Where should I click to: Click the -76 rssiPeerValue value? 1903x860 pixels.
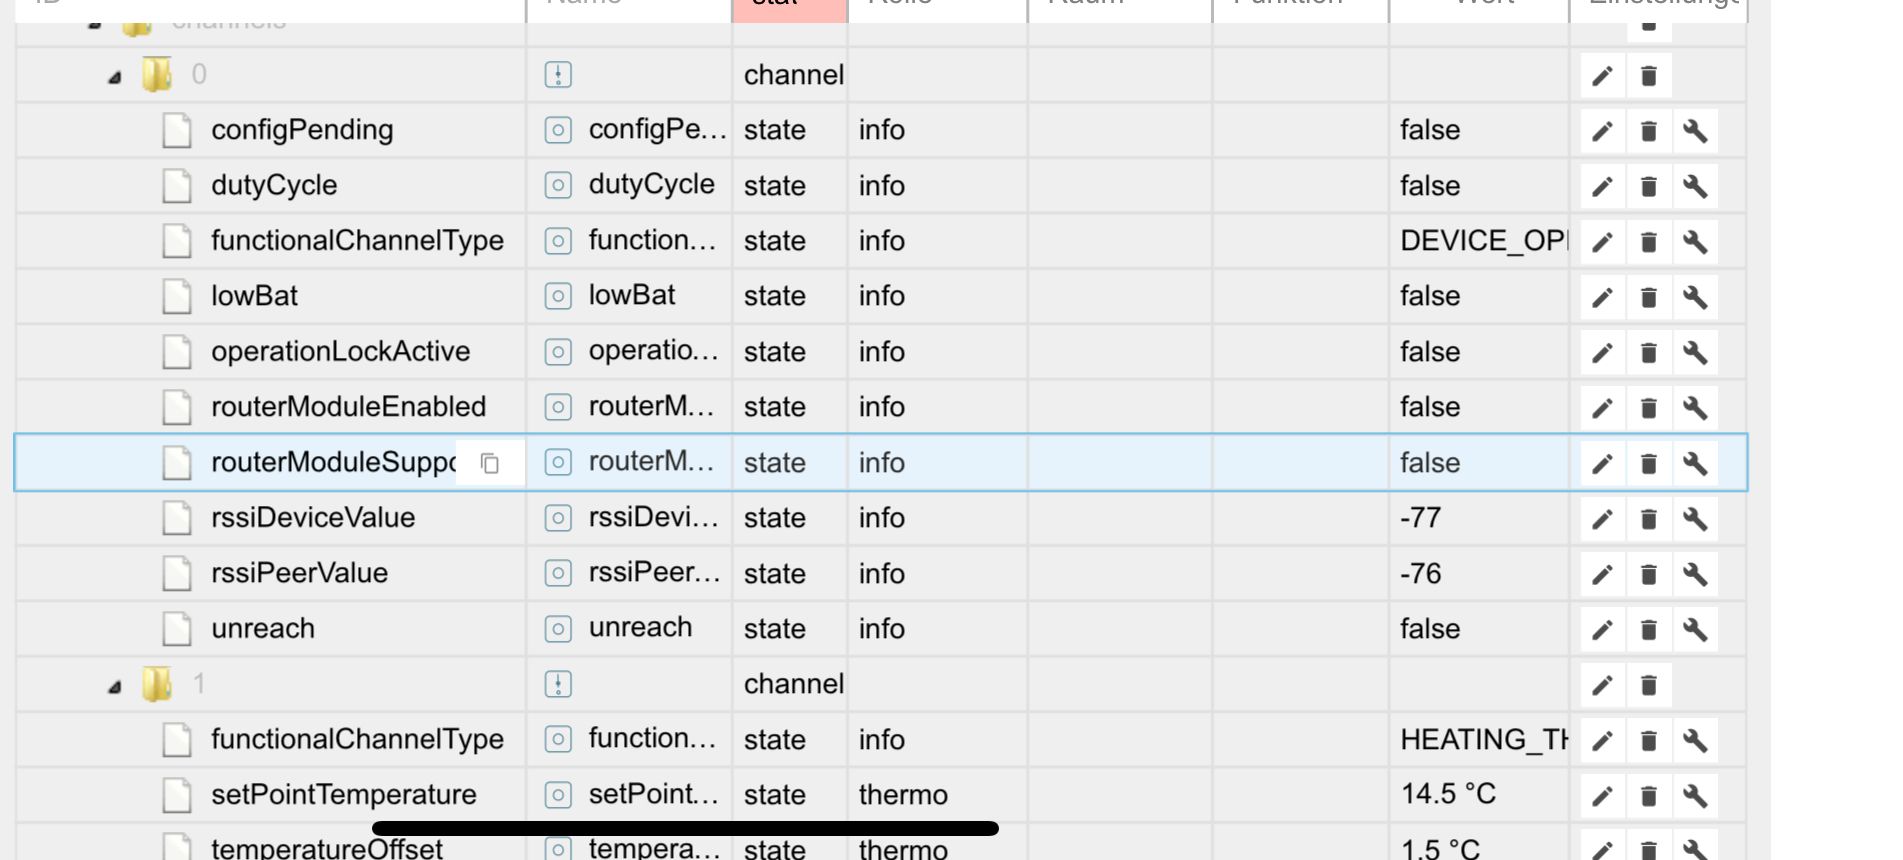(x=1420, y=573)
